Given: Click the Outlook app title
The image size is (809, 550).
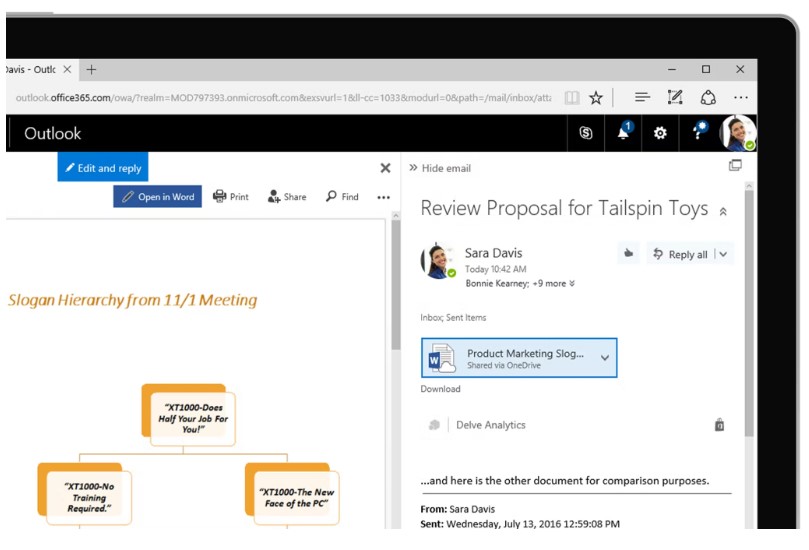Looking at the screenshot, I should coord(53,134).
